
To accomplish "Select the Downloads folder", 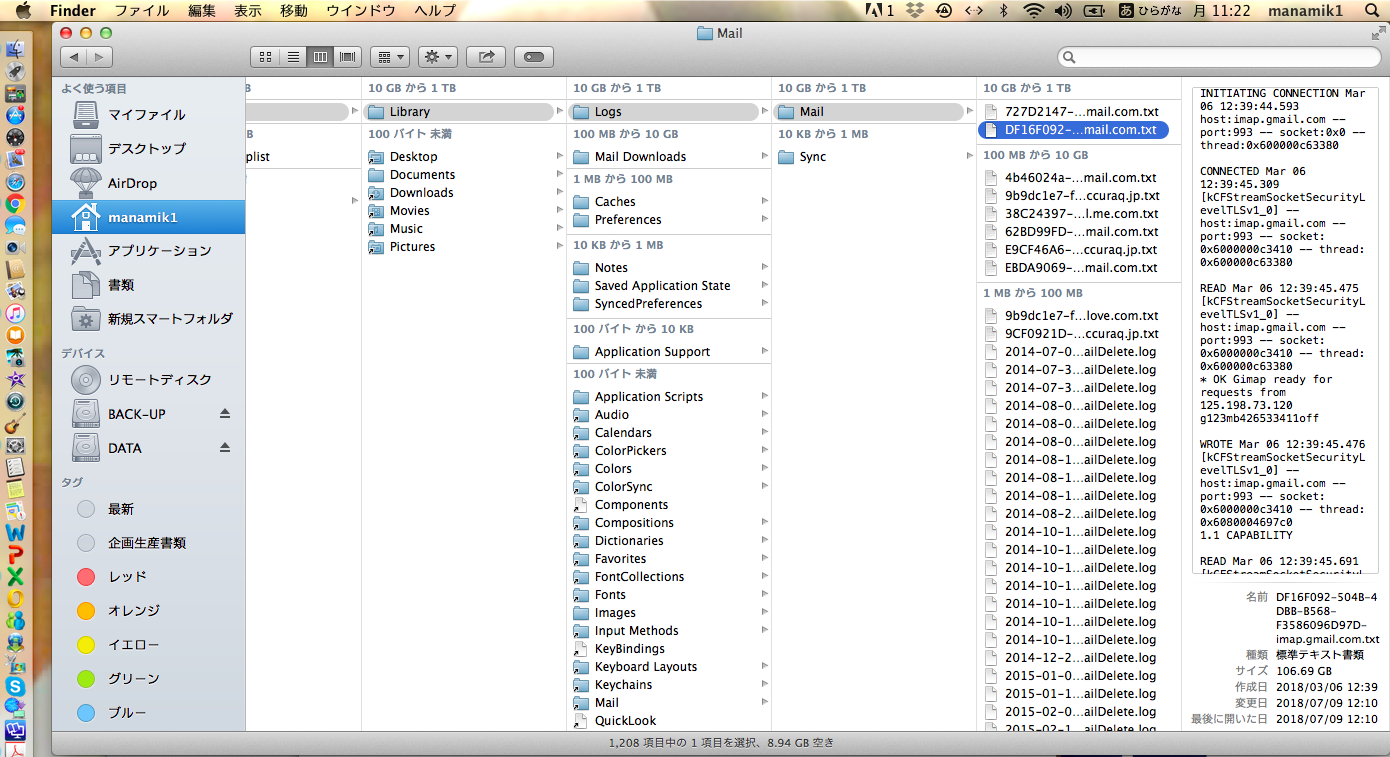I will pyautogui.click(x=463, y=193).
